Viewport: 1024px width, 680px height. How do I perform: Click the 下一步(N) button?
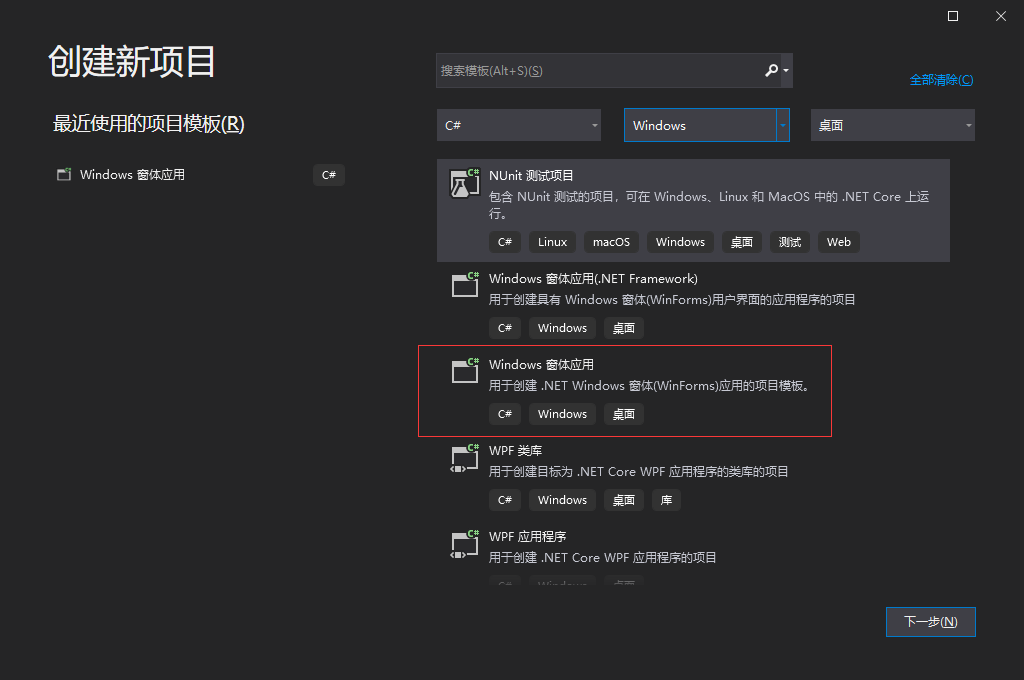coord(931,622)
